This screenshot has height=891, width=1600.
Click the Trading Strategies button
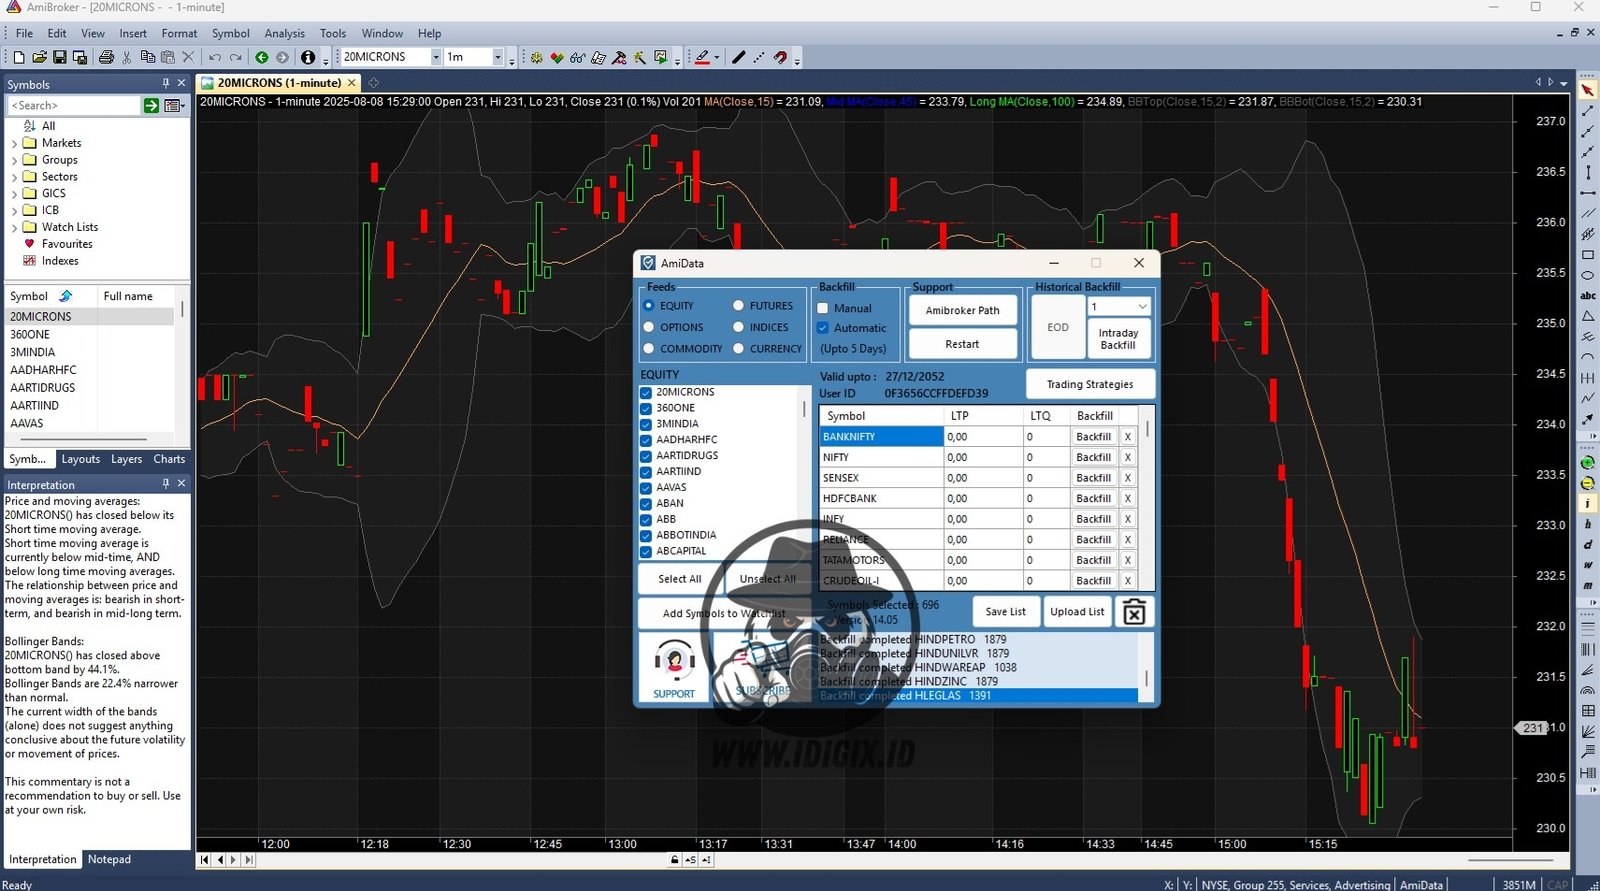(1090, 384)
